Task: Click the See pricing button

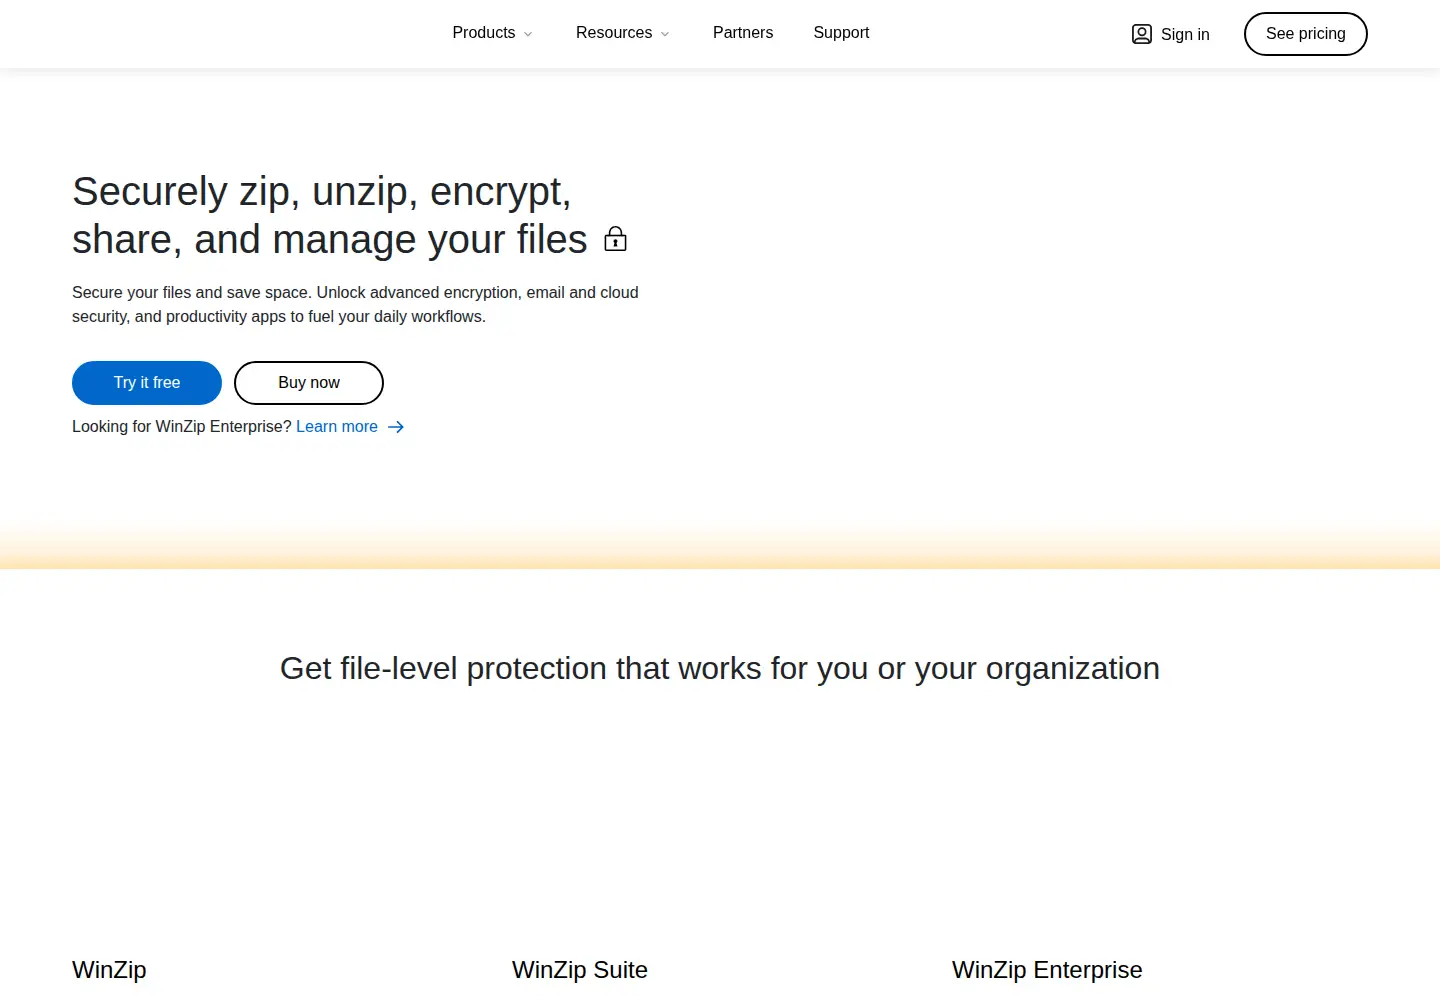Action: point(1305,34)
